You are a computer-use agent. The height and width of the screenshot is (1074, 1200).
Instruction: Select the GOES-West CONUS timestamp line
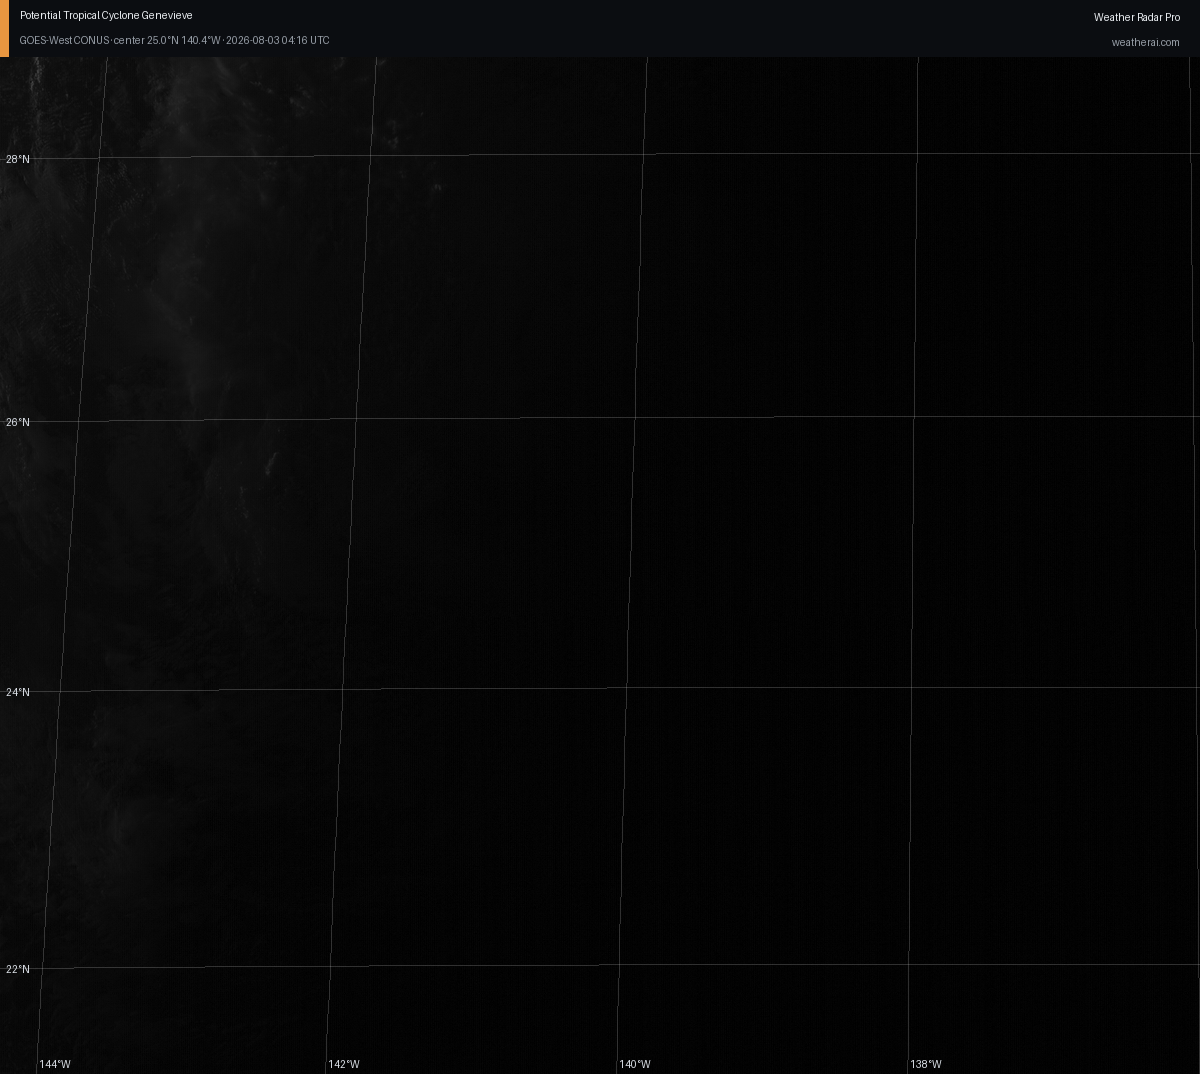(174, 40)
